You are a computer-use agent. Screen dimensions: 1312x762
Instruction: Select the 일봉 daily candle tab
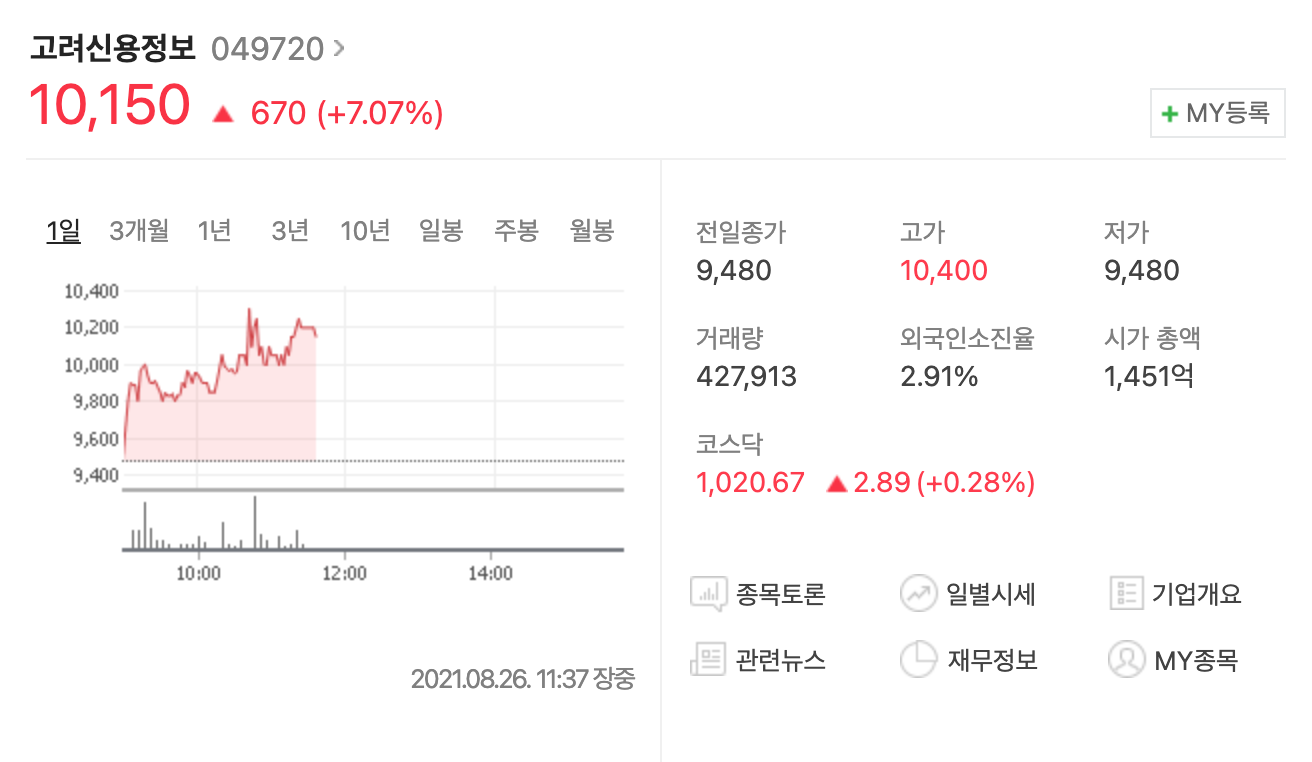tap(441, 232)
